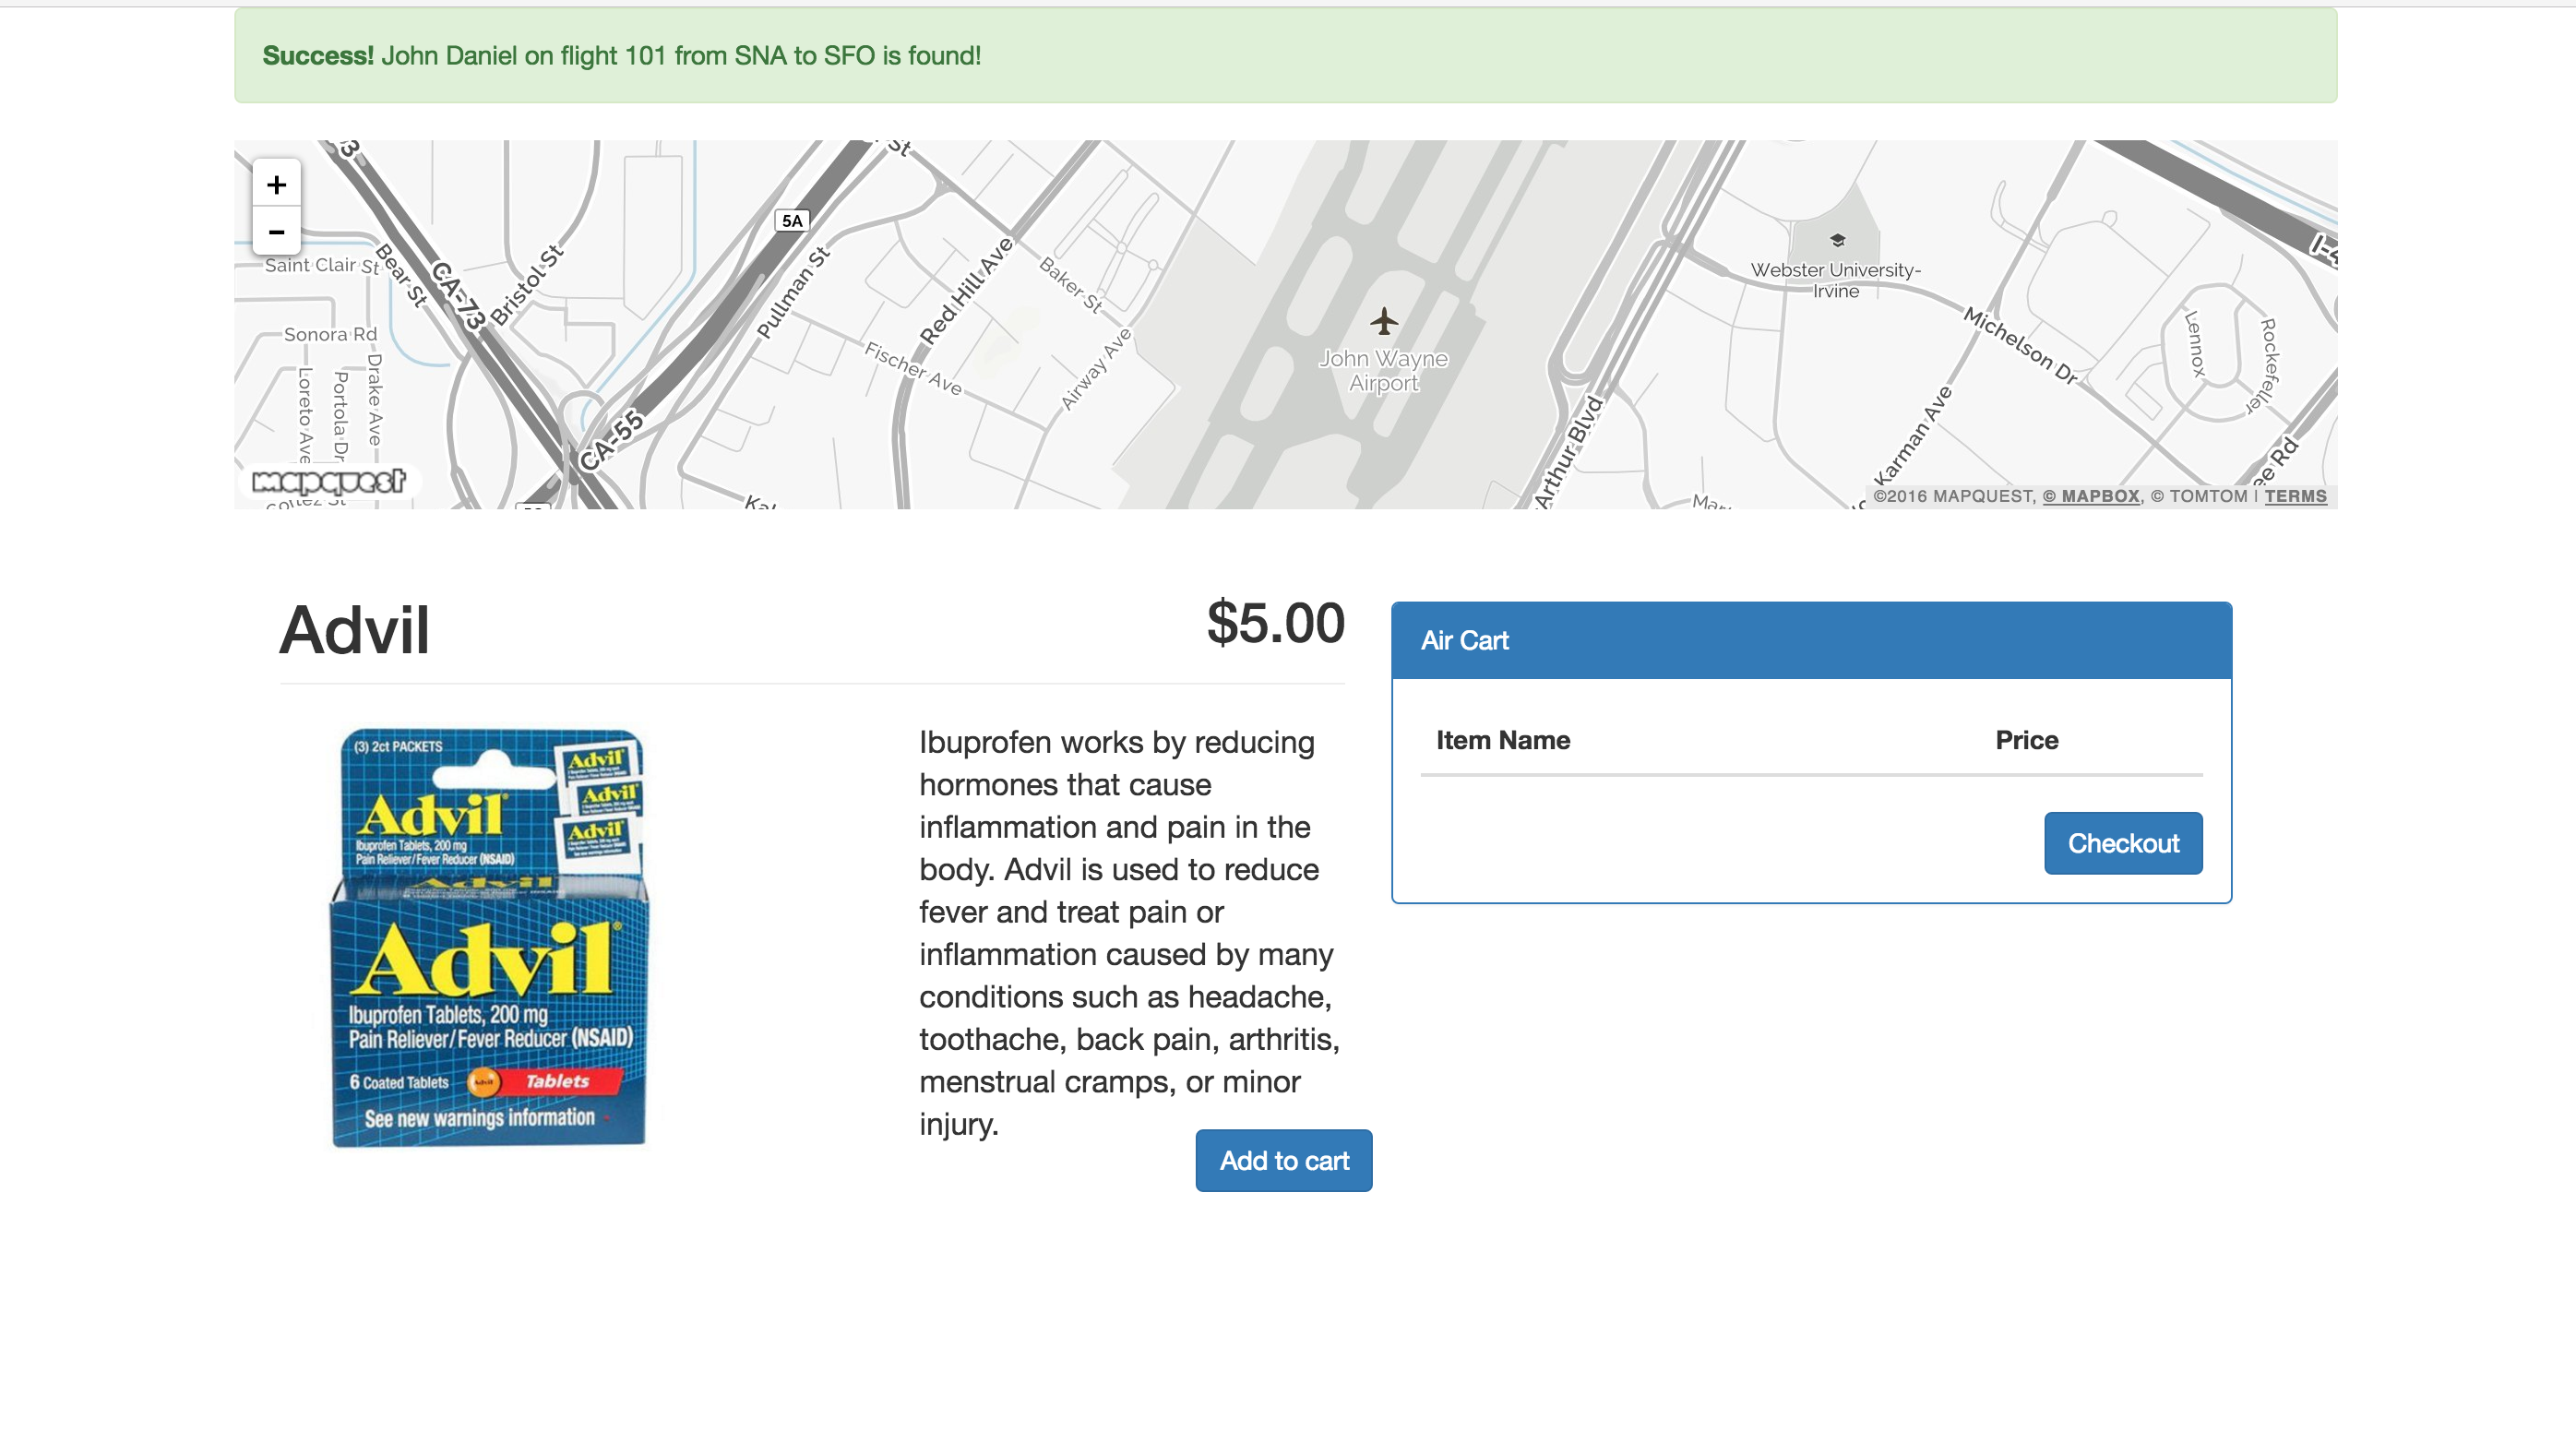Click the Air Cart panel header

pyautogui.click(x=1810, y=640)
